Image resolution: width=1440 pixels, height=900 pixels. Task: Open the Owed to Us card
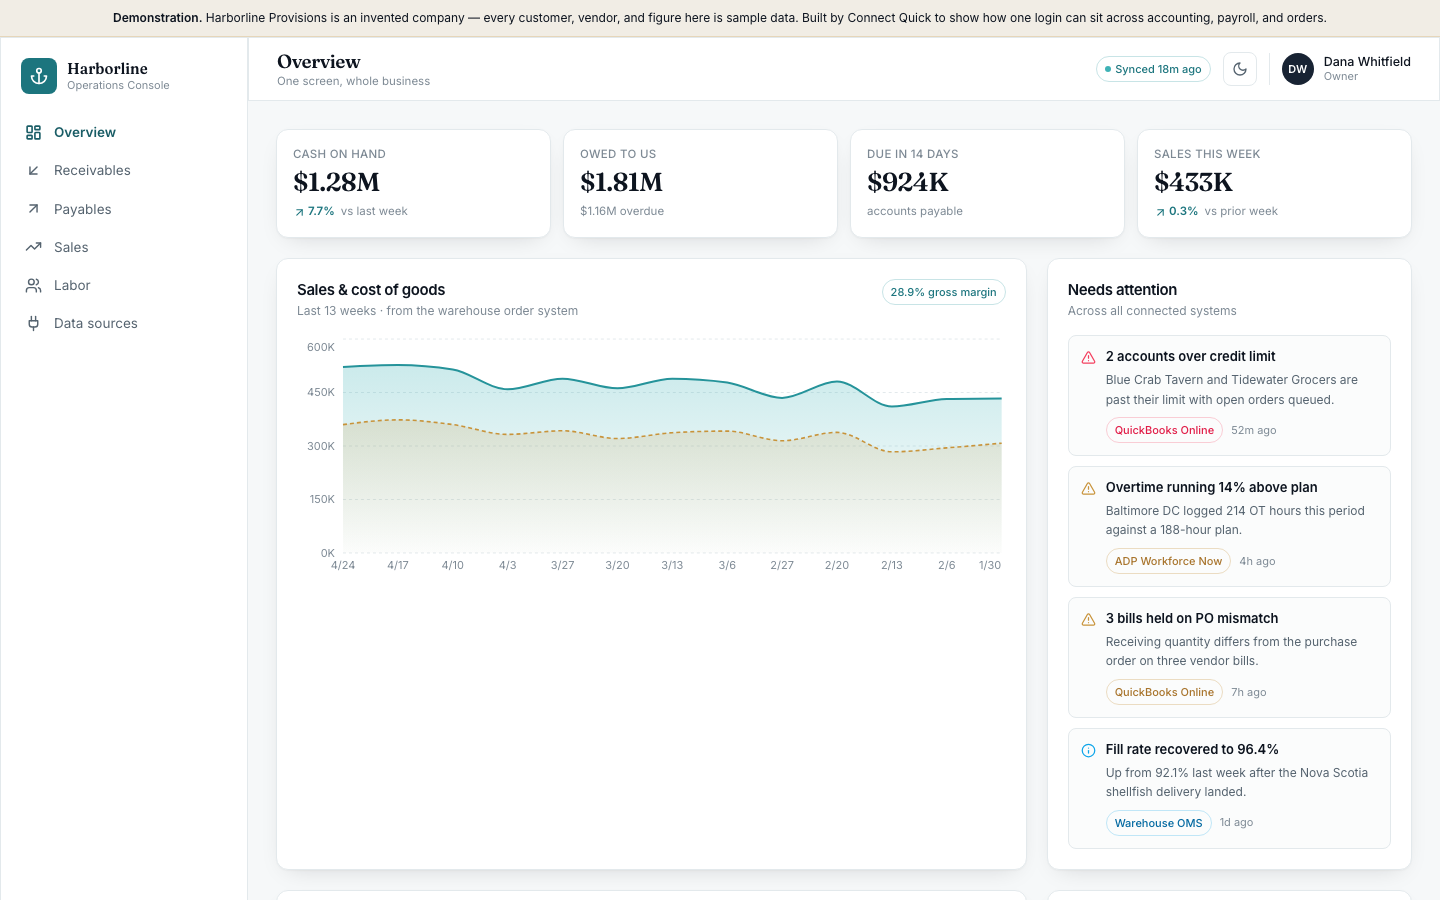pyautogui.click(x=700, y=184)
